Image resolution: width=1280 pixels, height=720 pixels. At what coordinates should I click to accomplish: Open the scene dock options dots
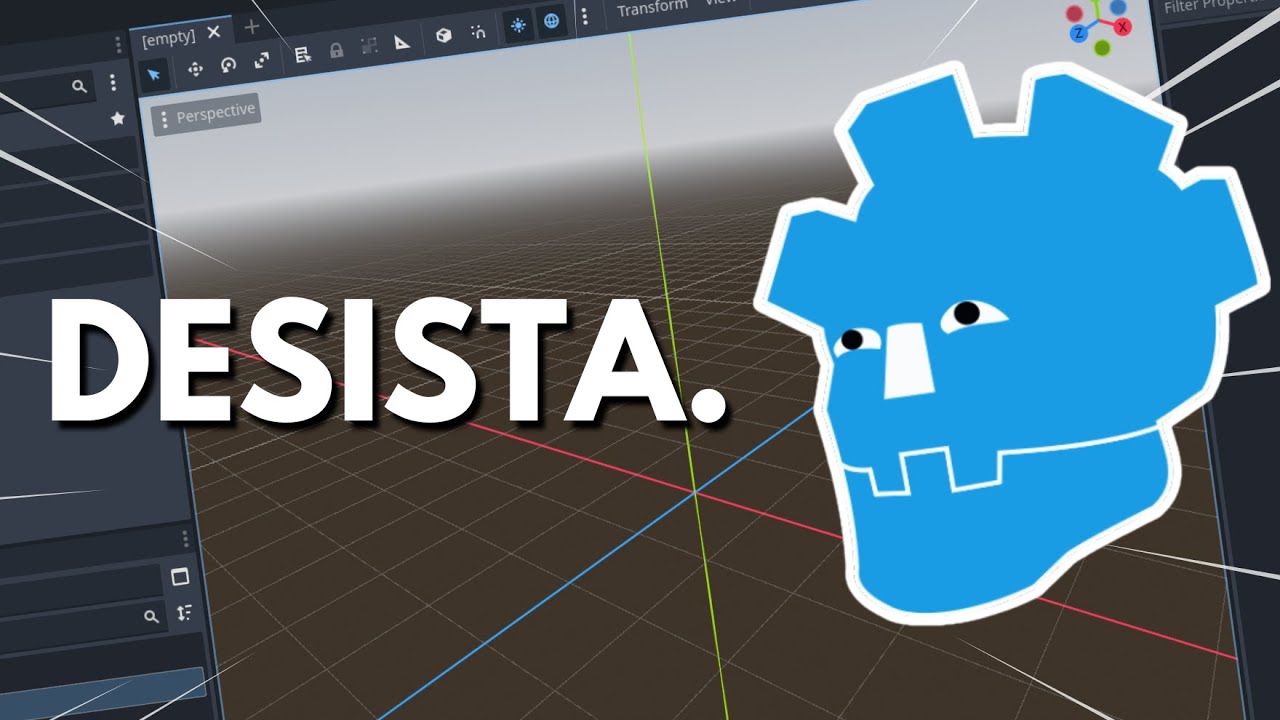[112, 82]
